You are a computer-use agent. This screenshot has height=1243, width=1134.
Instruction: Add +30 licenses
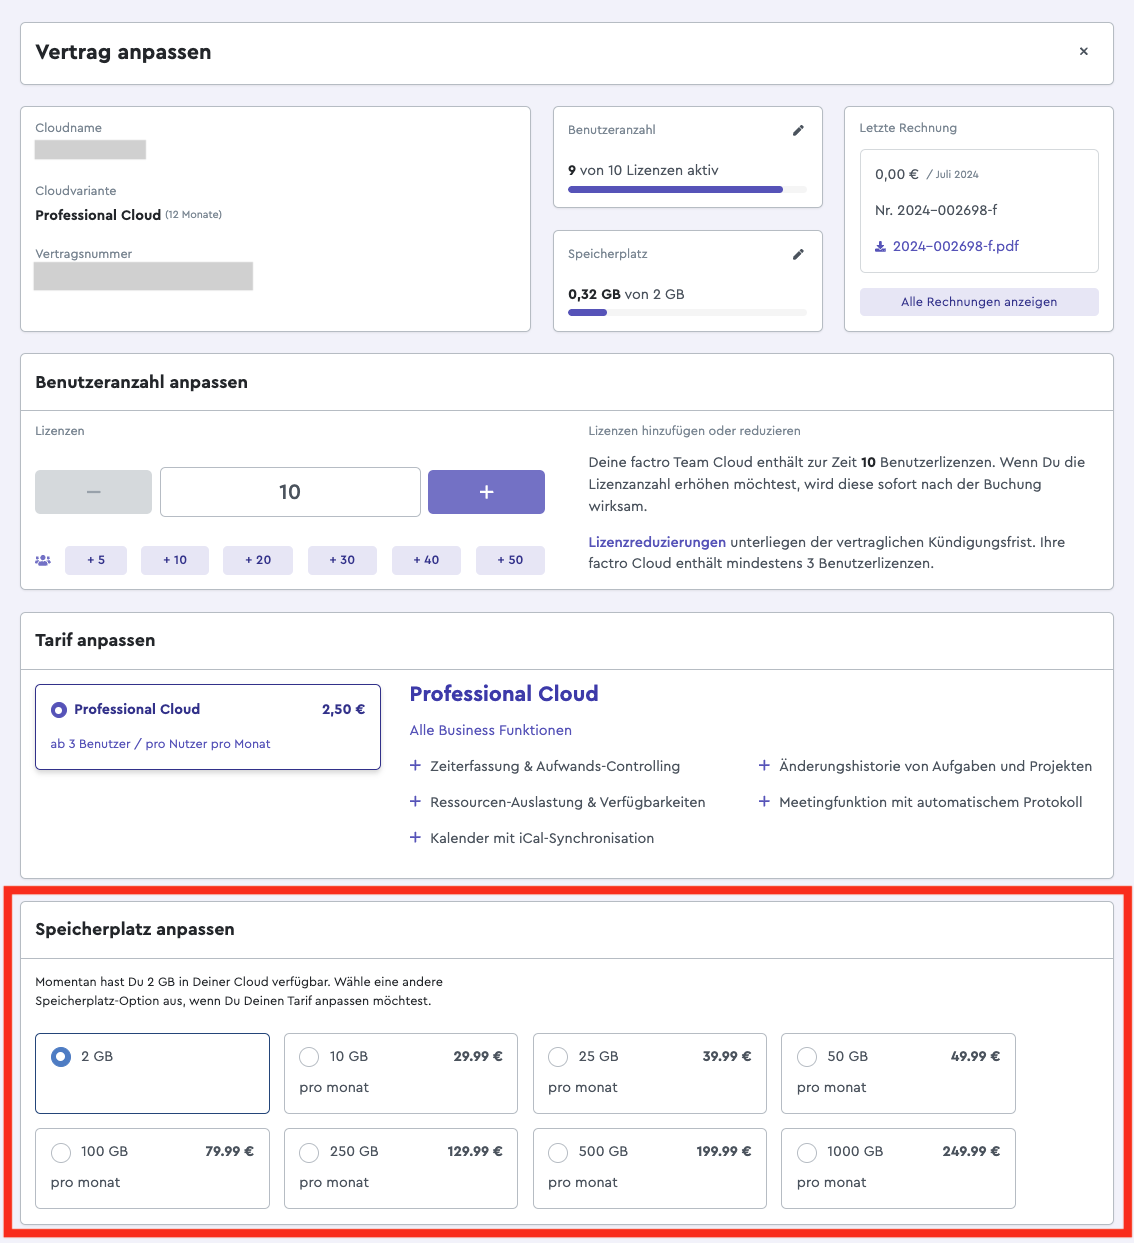click(342, 560)
